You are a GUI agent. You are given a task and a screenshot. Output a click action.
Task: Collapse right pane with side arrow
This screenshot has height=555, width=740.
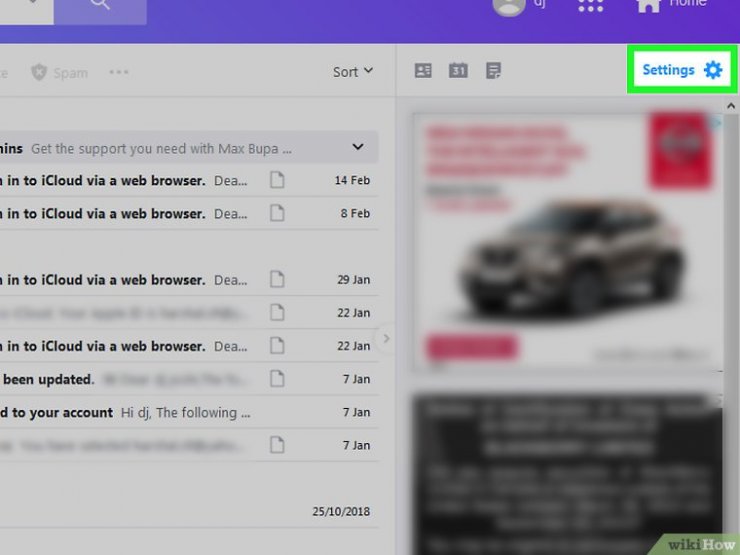click(386, 338)
